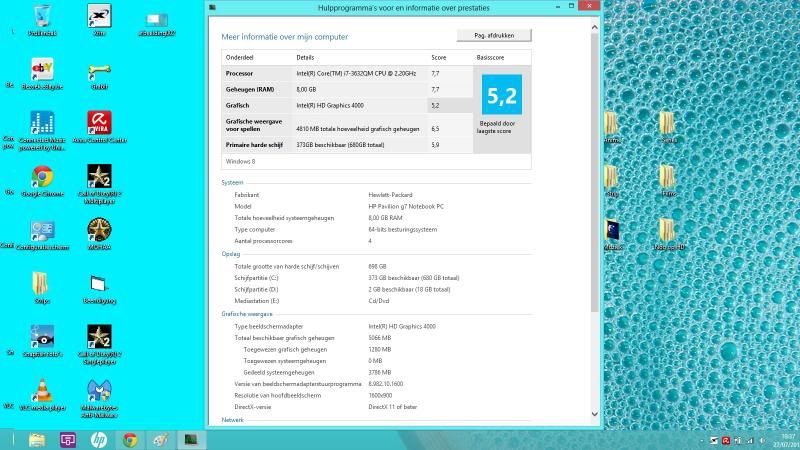The height and width of the screenshot is (450, 800).
Task: Open the Configuratiescherm desktop shortcut
Action: [42, 234]
